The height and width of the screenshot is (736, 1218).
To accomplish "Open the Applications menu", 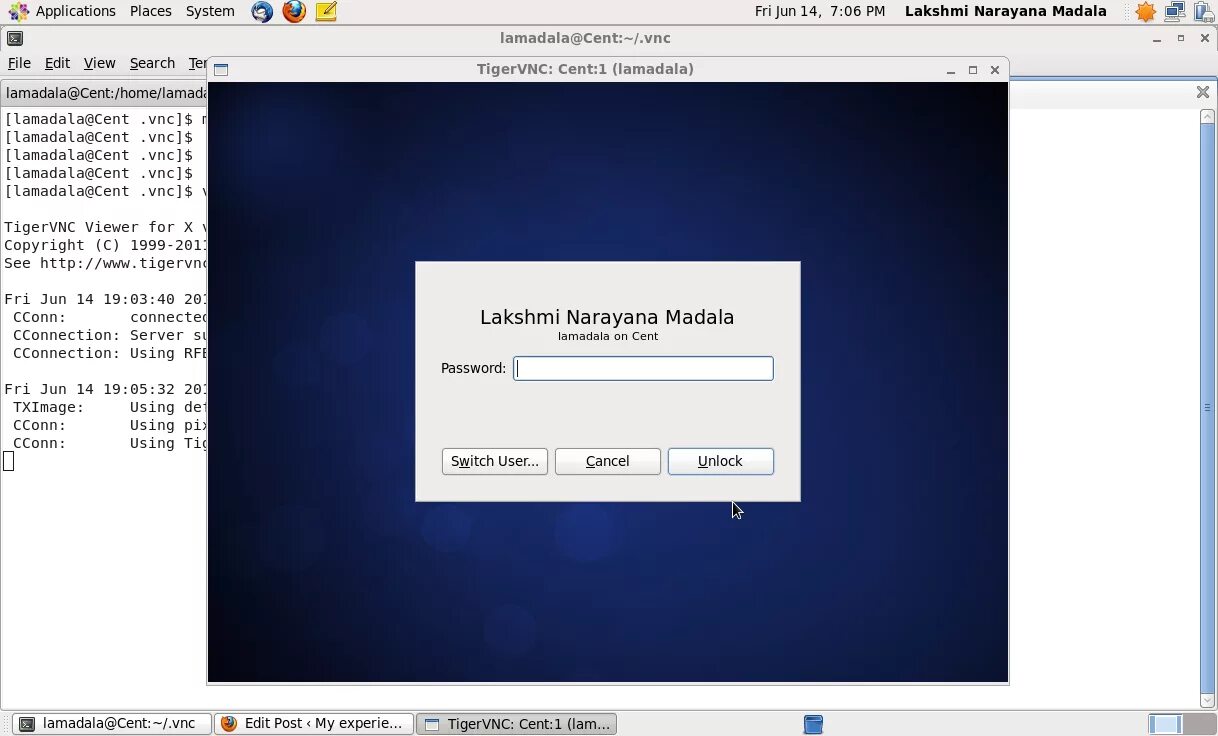I will [75, 11].
